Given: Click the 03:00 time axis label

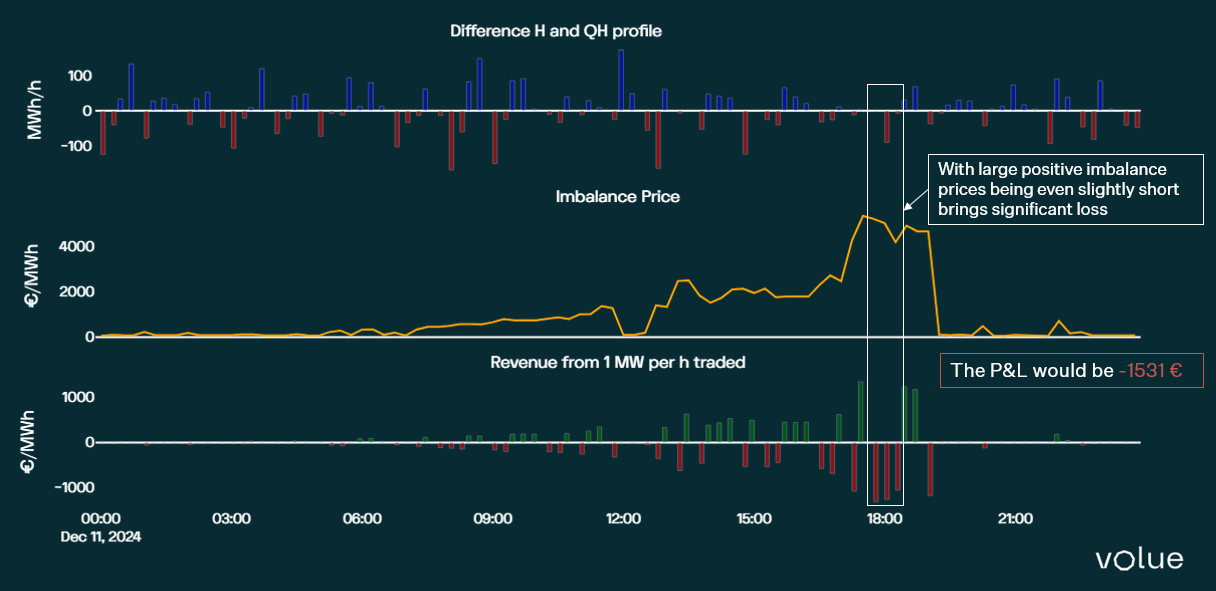Looking at the screenshot, I should [231, 519].
